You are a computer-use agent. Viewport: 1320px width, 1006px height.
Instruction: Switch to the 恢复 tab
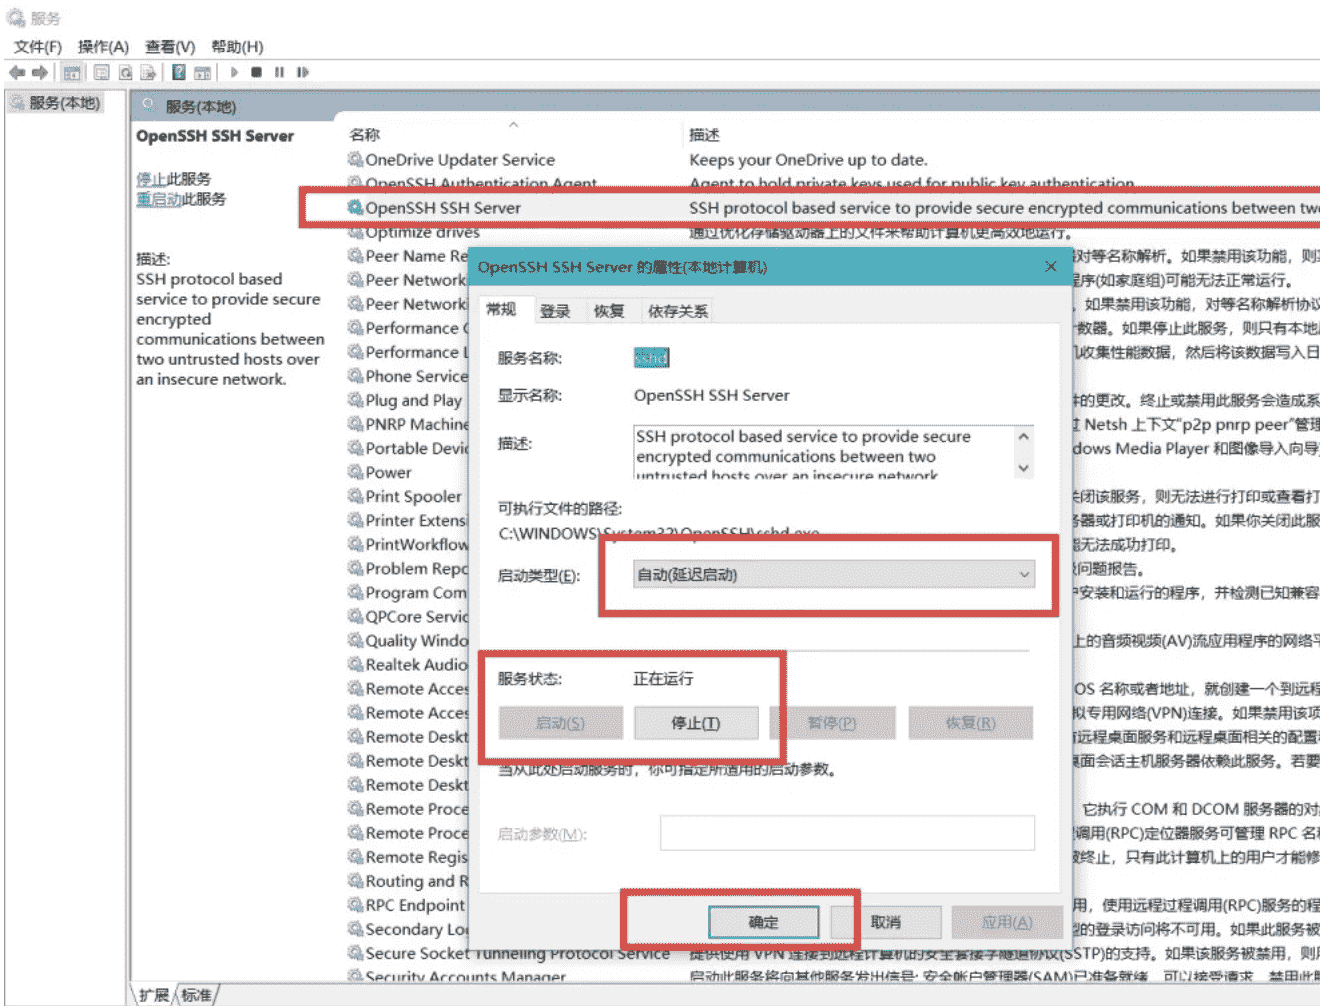click(609, 311)
